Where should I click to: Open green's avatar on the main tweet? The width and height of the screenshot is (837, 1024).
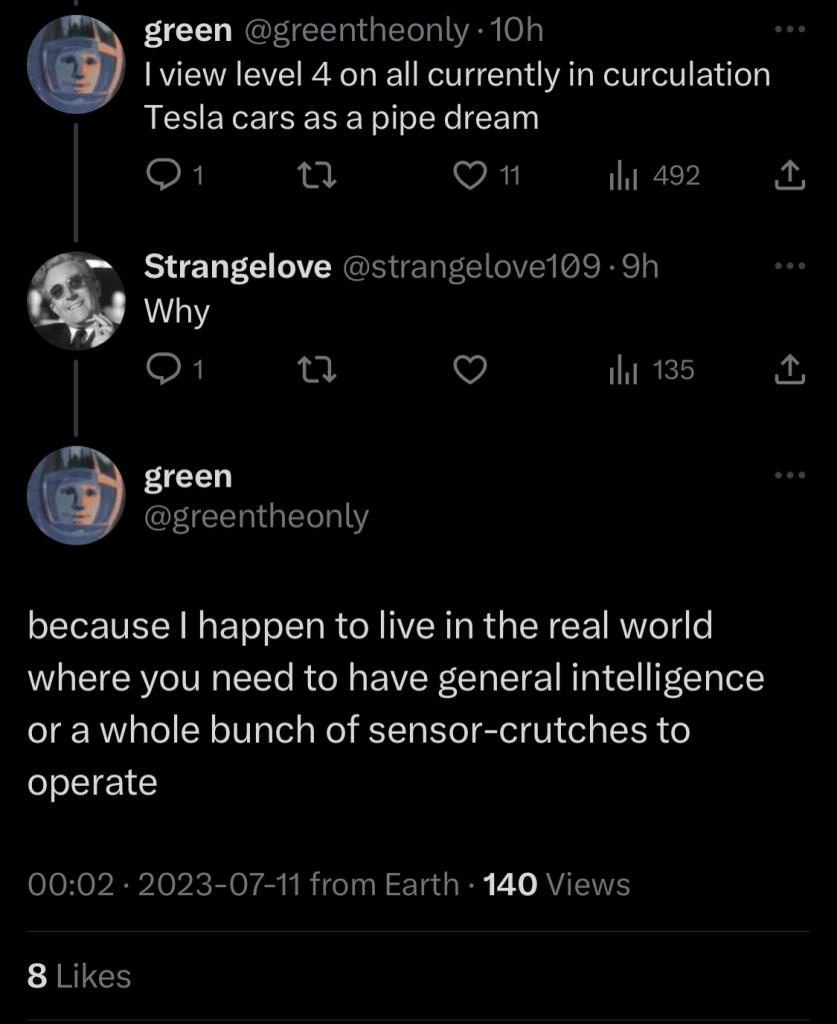tap(75, 495)
